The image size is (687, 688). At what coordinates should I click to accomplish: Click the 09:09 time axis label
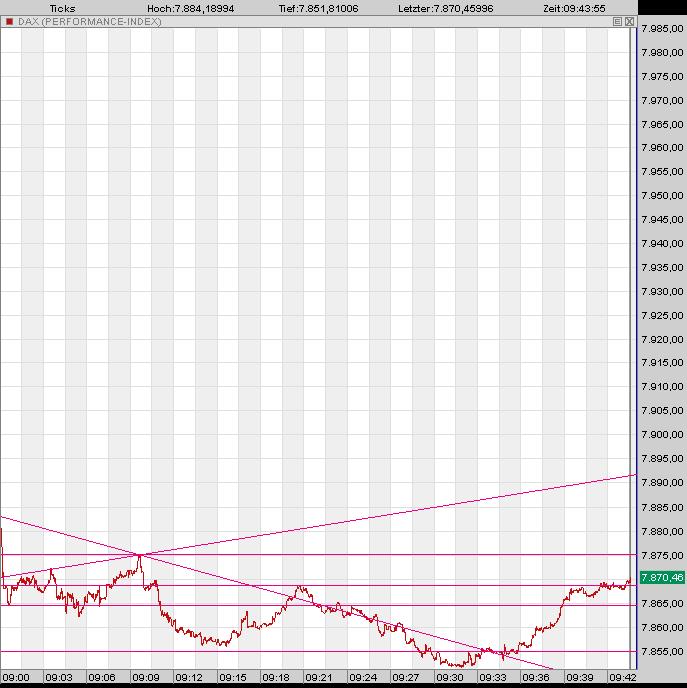click(146, 677)
